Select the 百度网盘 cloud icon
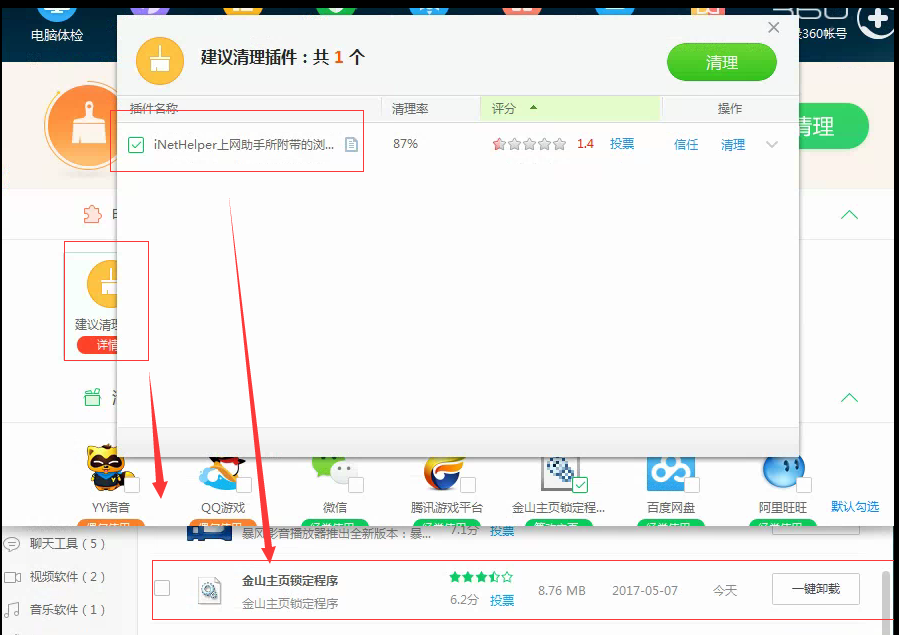 671,473
